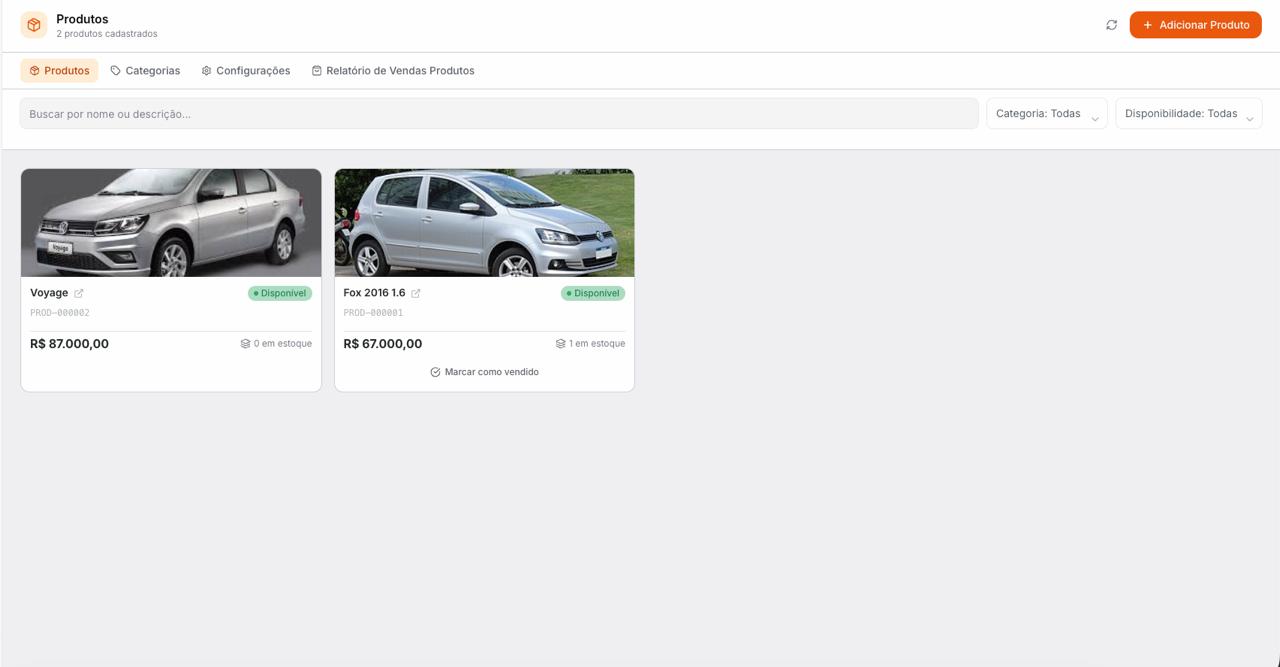Open the Categoria: Todas dropdown

pyautogui.click(x=1047, y=114)
